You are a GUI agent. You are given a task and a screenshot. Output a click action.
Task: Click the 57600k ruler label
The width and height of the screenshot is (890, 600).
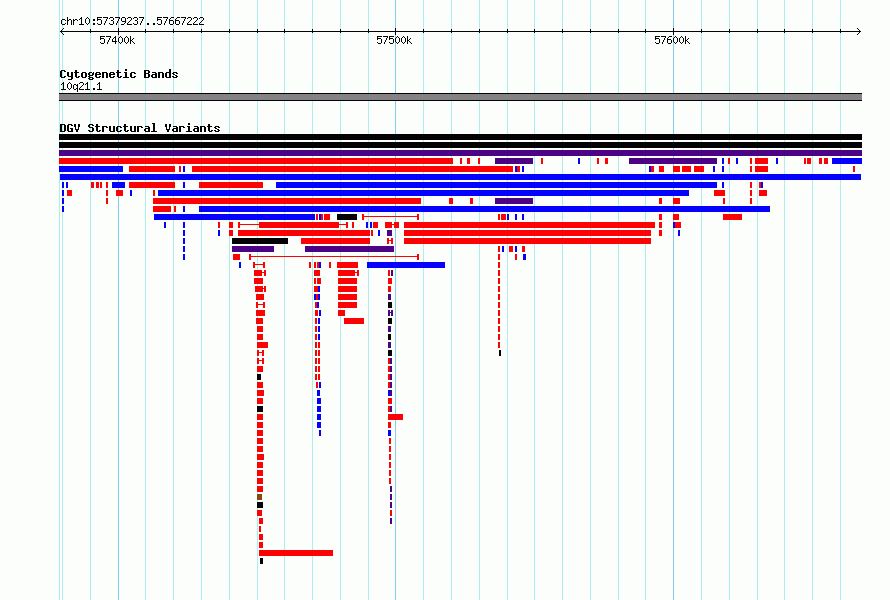click(x=672, y=40)
